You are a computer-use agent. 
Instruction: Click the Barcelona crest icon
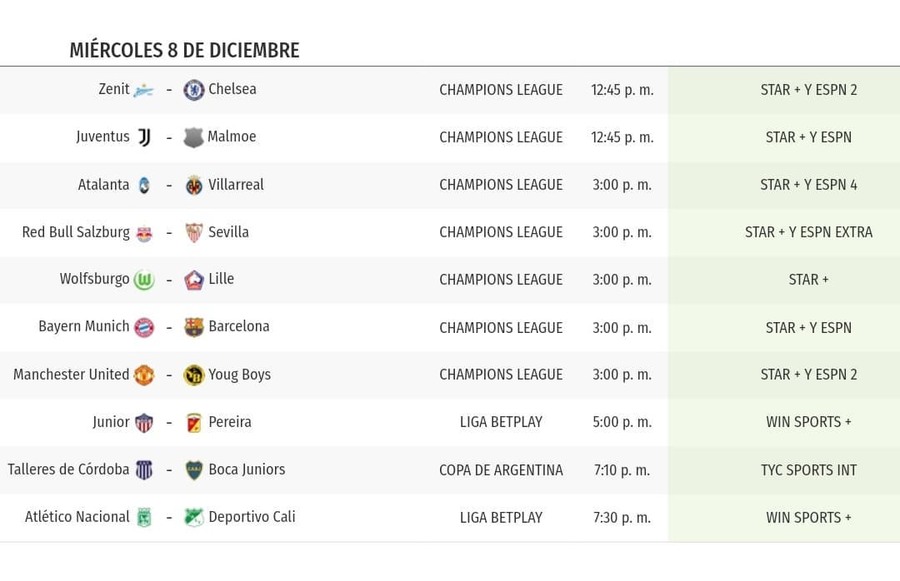click(194, 327)
